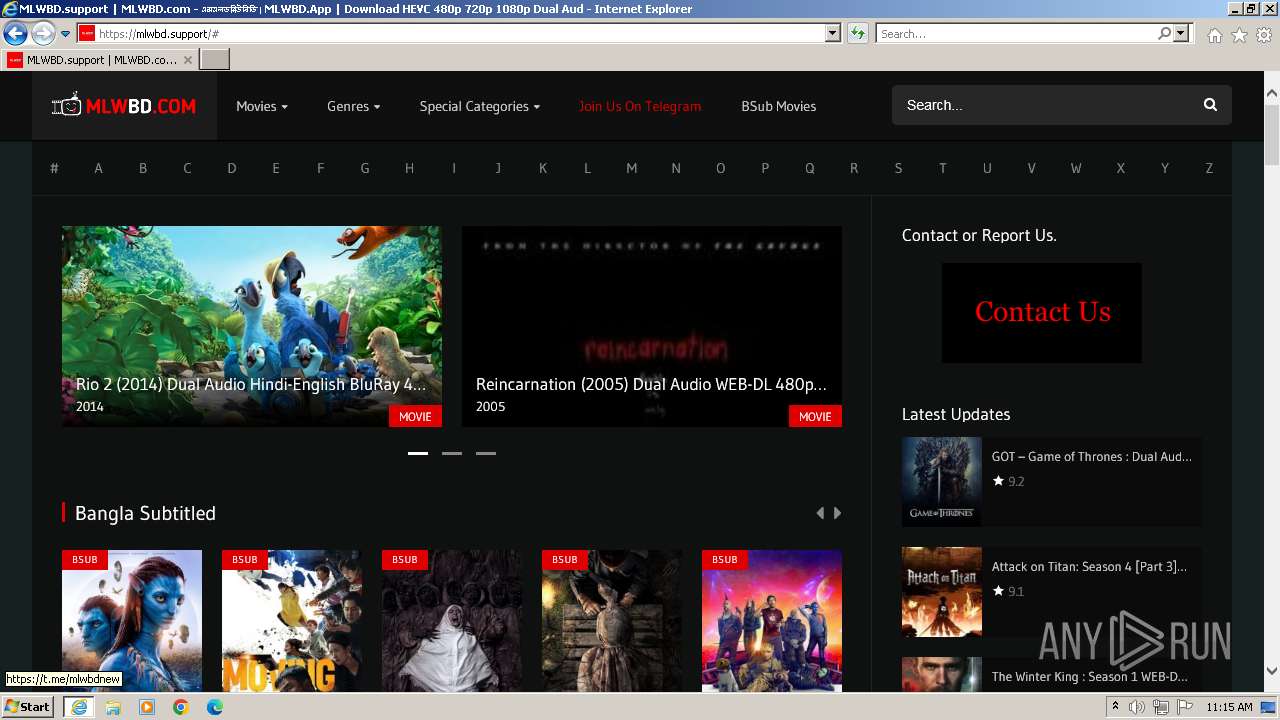
Task: Open the Reincarnation (2005) slider thumbnail
Action: (x=652, y=326)
